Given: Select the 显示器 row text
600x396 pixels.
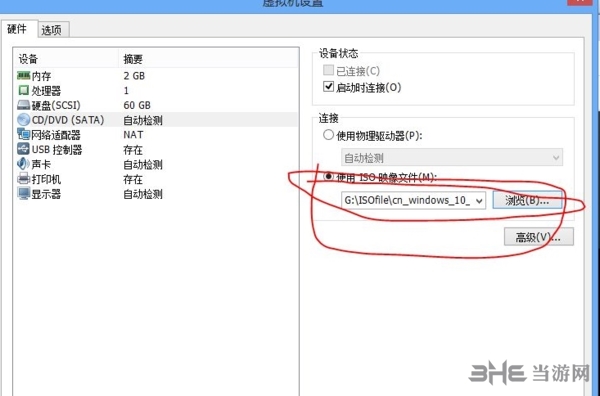Looking at the screenshot, I should pos(46,194).
